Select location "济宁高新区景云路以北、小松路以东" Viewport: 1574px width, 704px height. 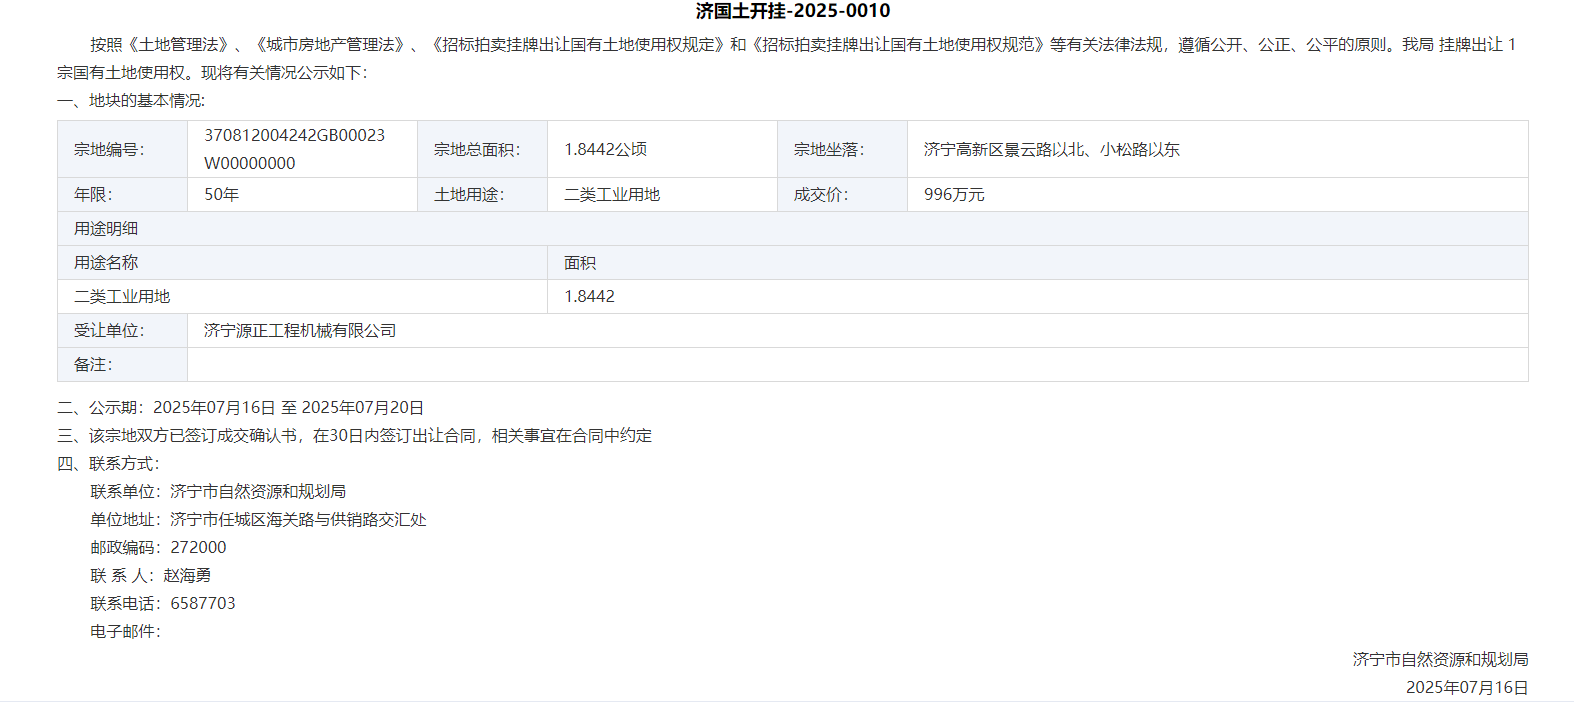click(x=1052, y=150)
